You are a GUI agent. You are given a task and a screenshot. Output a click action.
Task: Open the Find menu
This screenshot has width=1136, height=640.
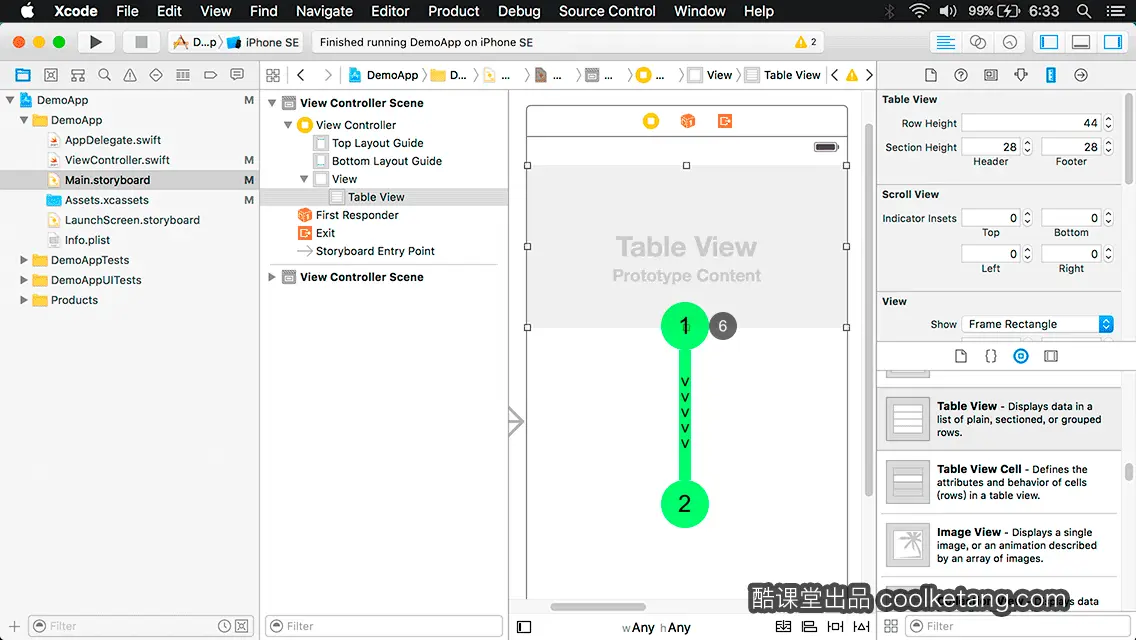[x=264, y=11]
